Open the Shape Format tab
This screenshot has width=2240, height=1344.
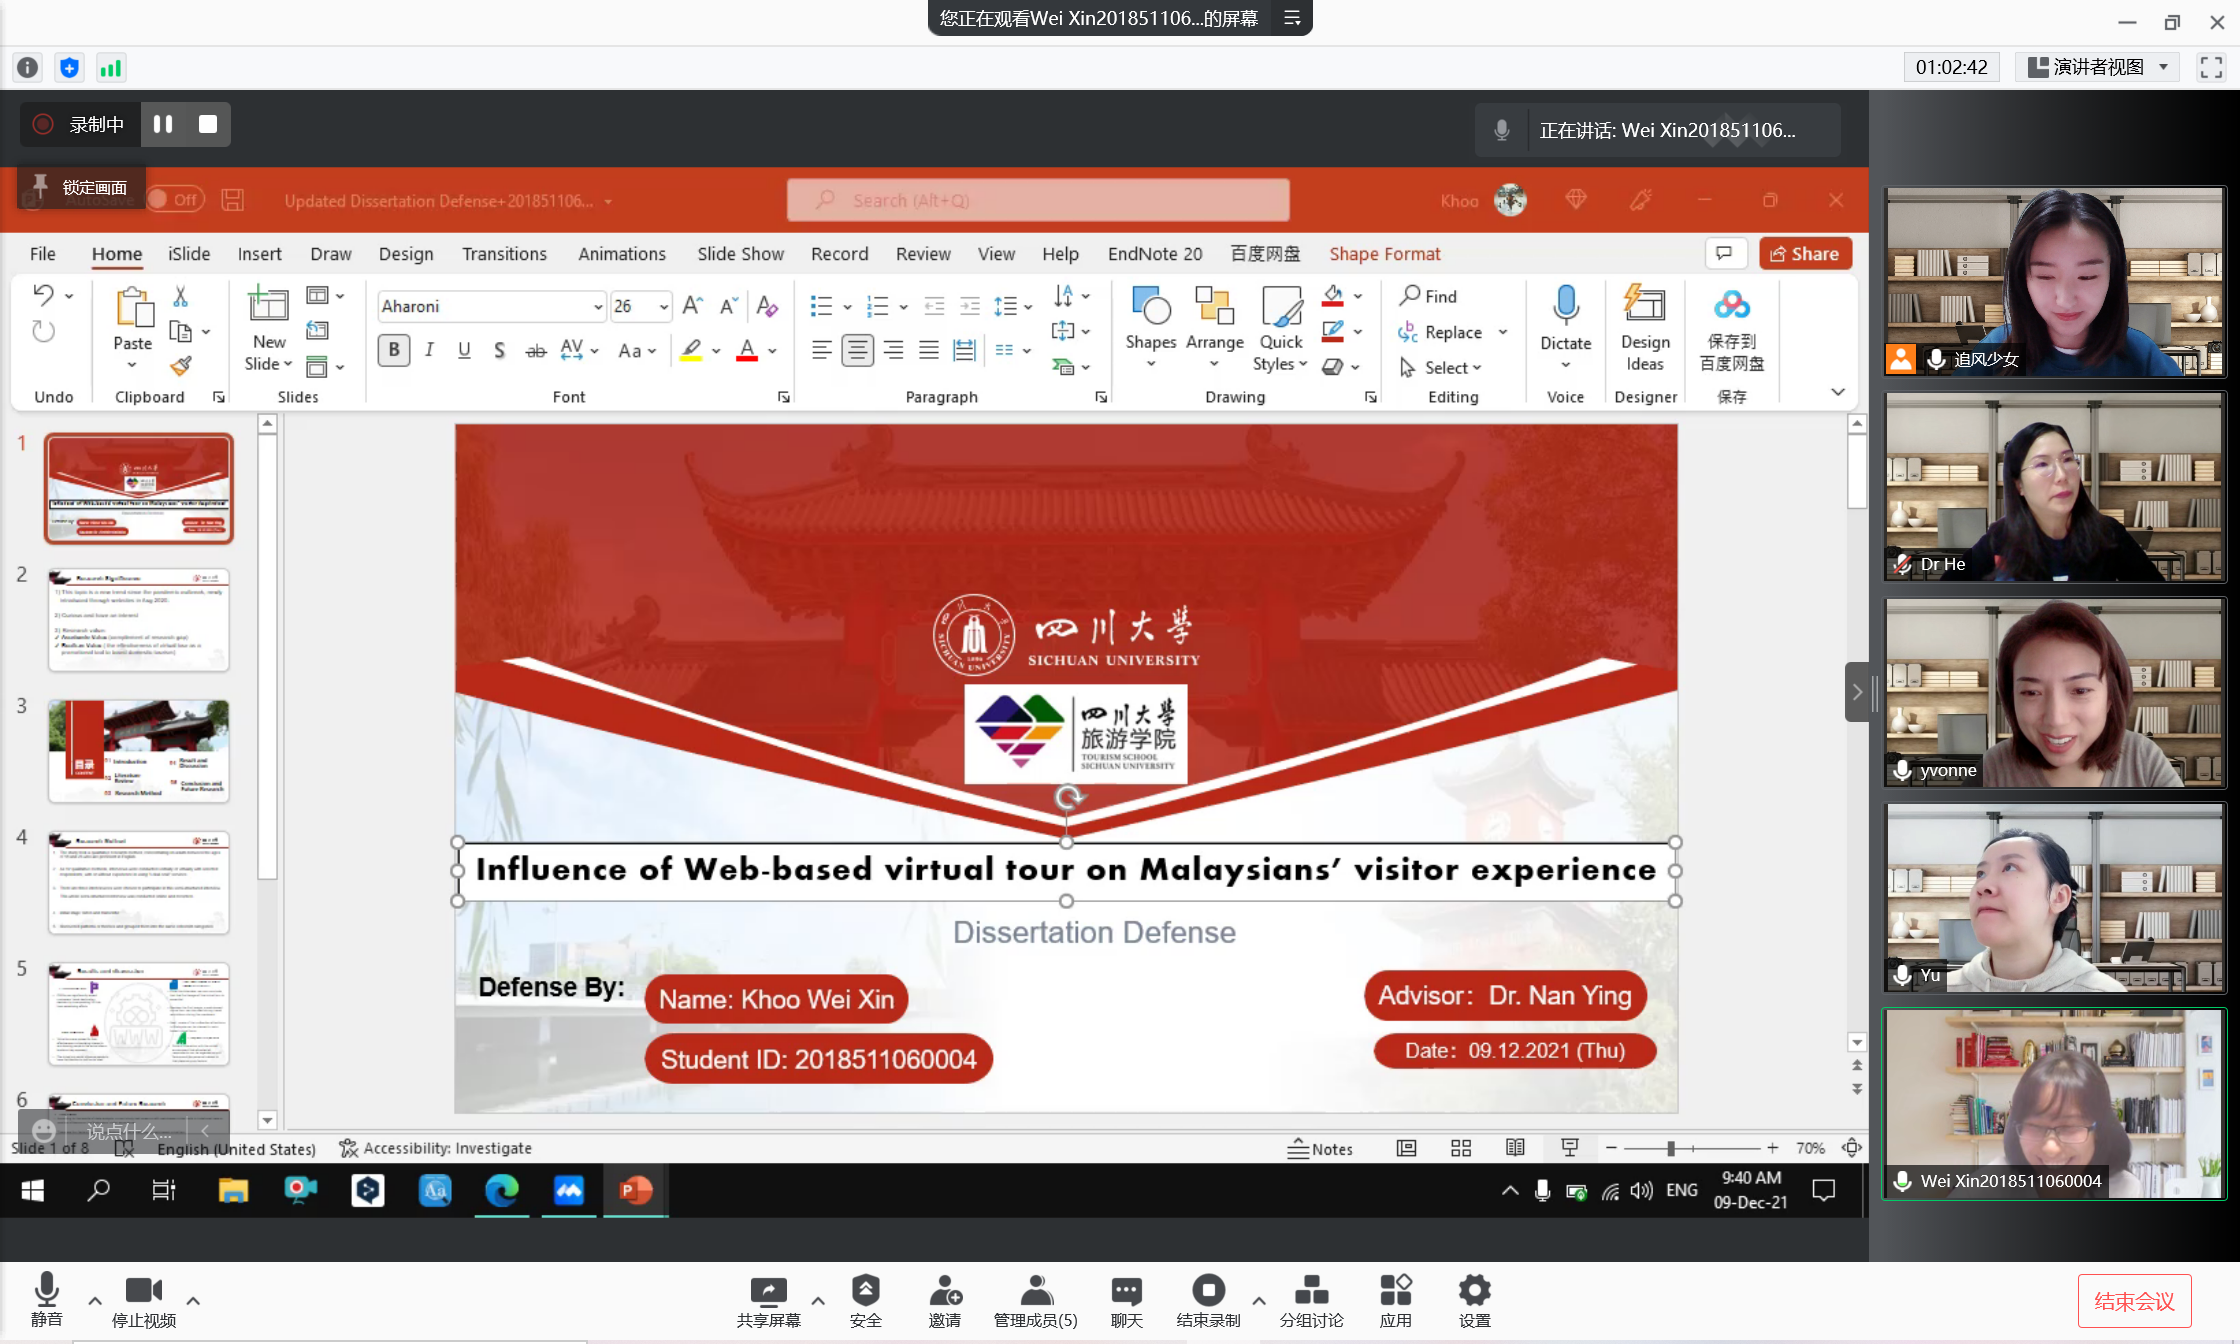click(1384, 254)
